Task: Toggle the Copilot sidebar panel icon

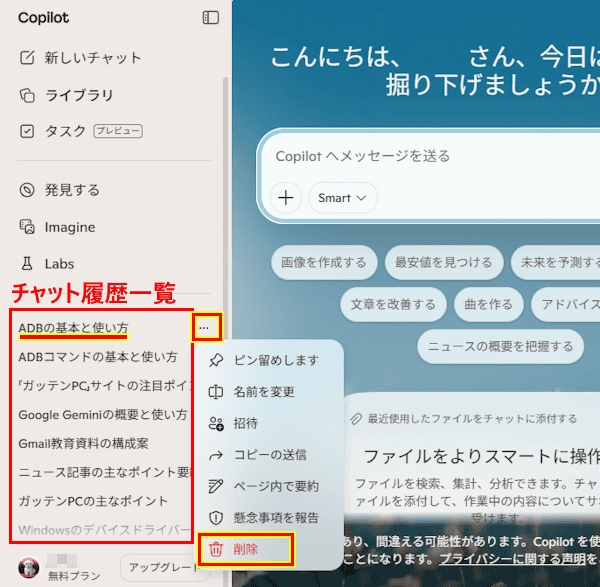Action: pos(210,18)
